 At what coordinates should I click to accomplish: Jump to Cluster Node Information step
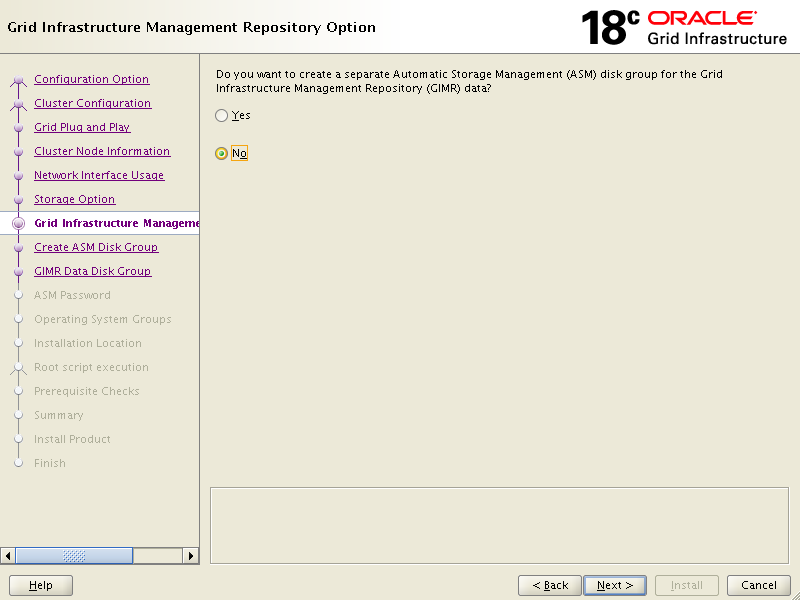(x=102, y=151)
